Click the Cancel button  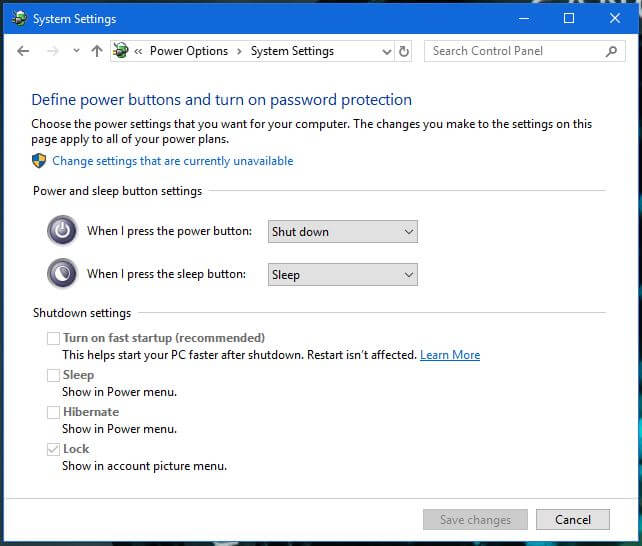point(573,520)
